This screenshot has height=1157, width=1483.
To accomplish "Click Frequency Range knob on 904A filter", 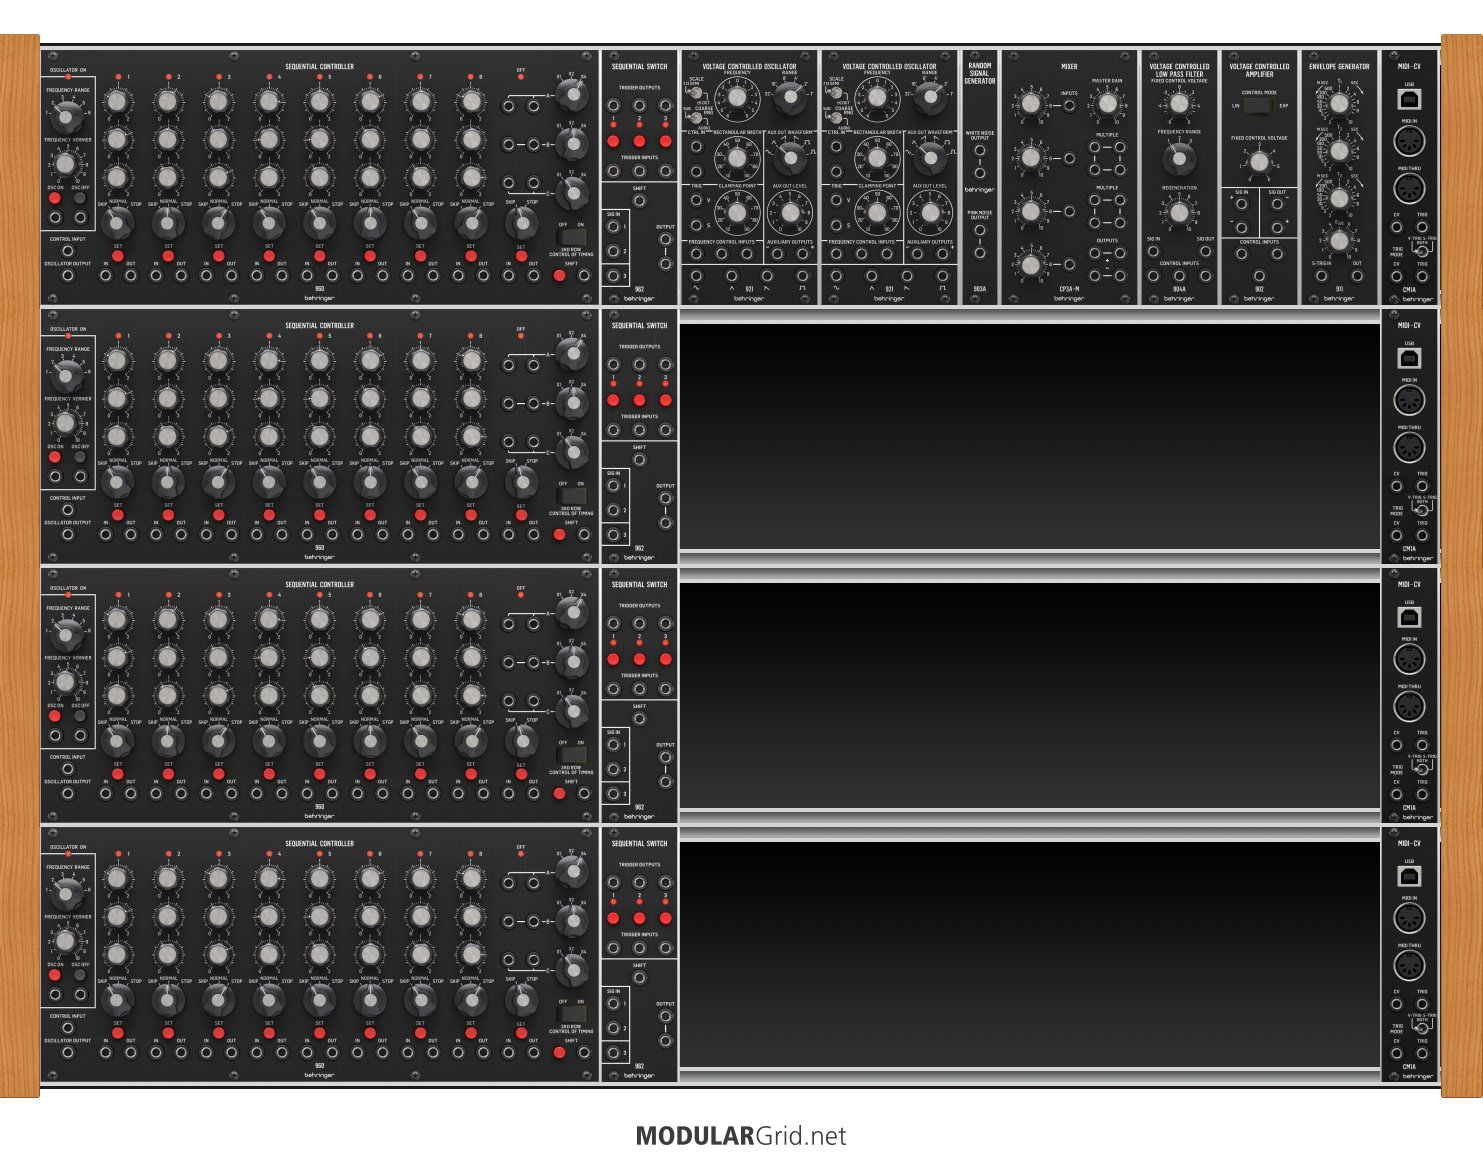I will click(1179, 158).
